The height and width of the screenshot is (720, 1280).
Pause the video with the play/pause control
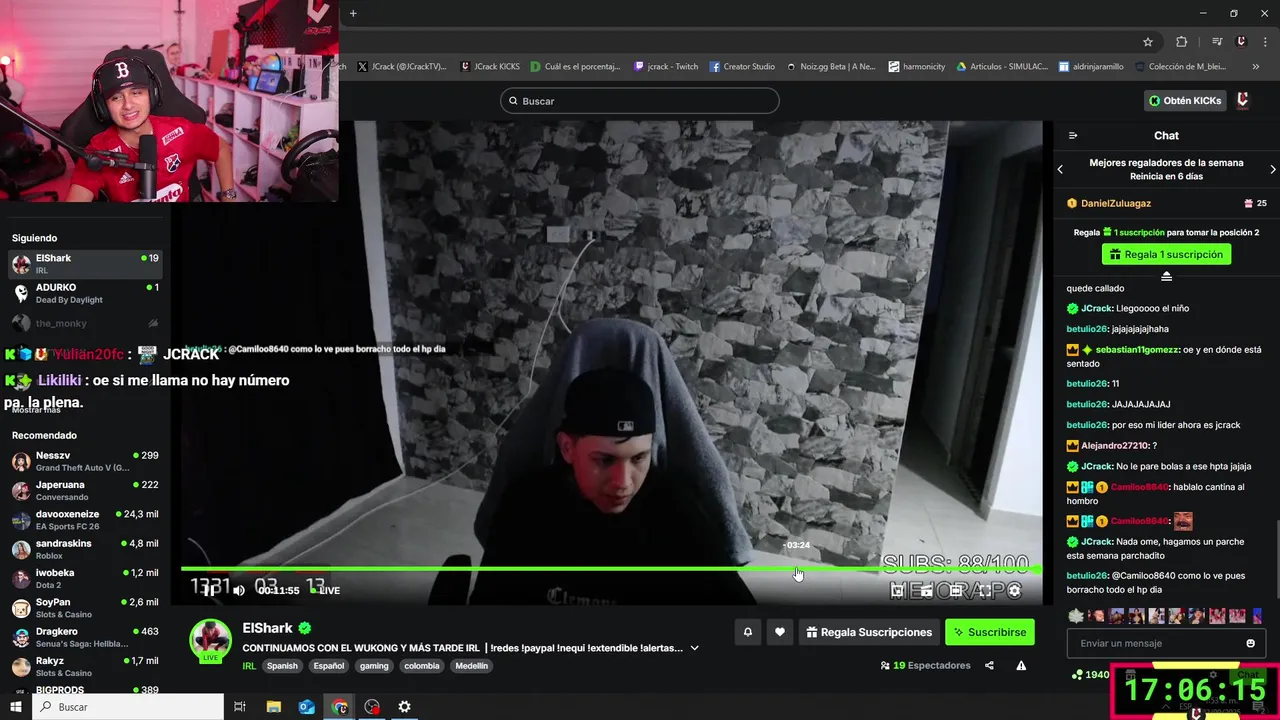tap(210, 590)
